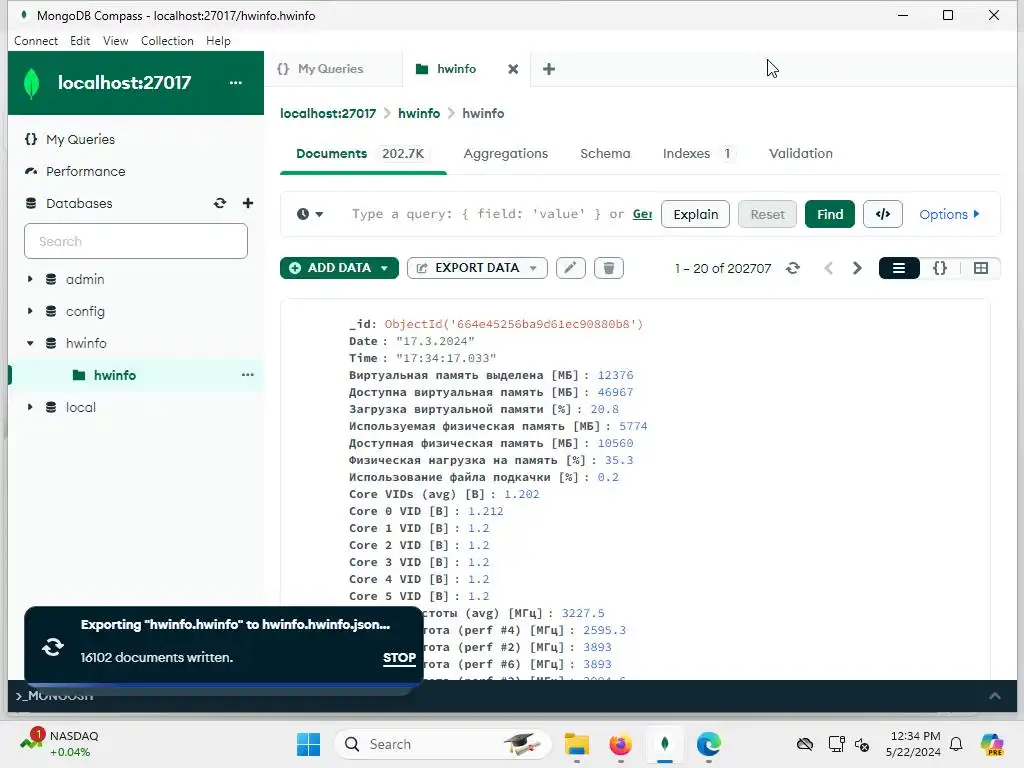The image size is (1024, 768).
Task: Close the hwinfo tab
Action: pos(513,69)
